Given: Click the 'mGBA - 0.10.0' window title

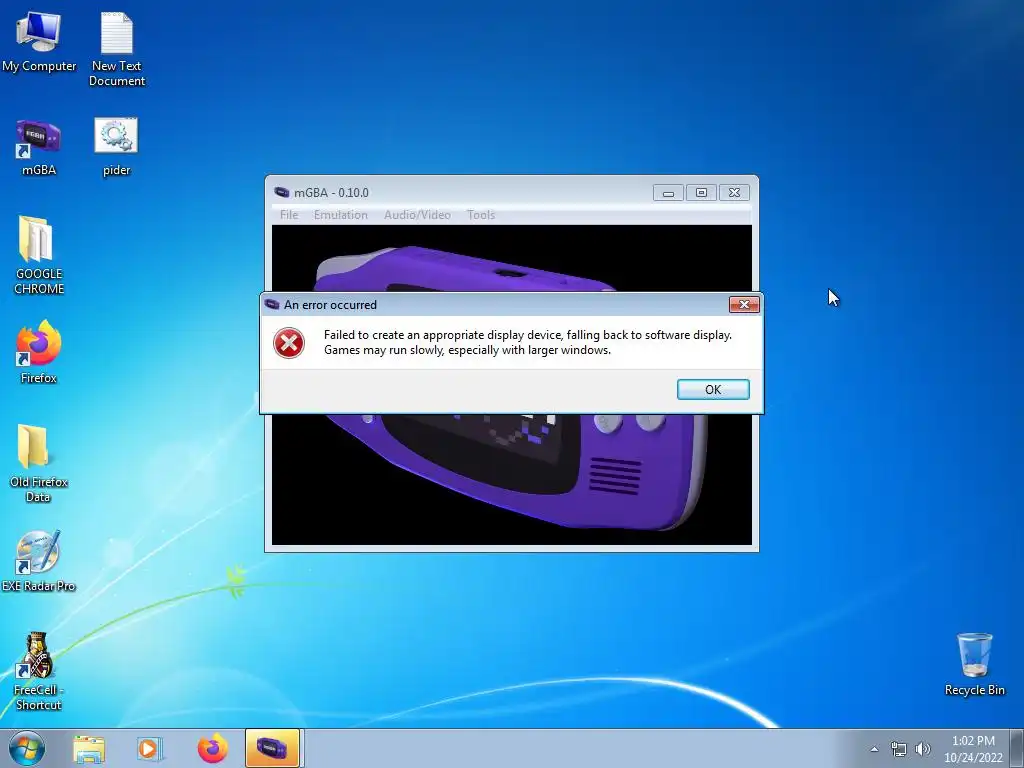Looking at the screenshot, I should click(x=331, y=193).
